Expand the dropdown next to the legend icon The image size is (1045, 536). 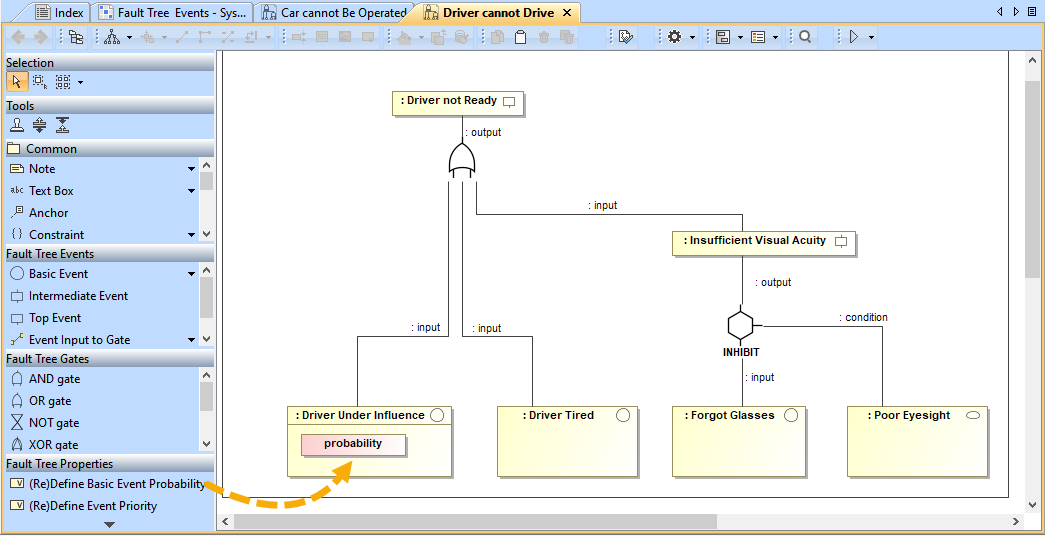click(776, 38)
